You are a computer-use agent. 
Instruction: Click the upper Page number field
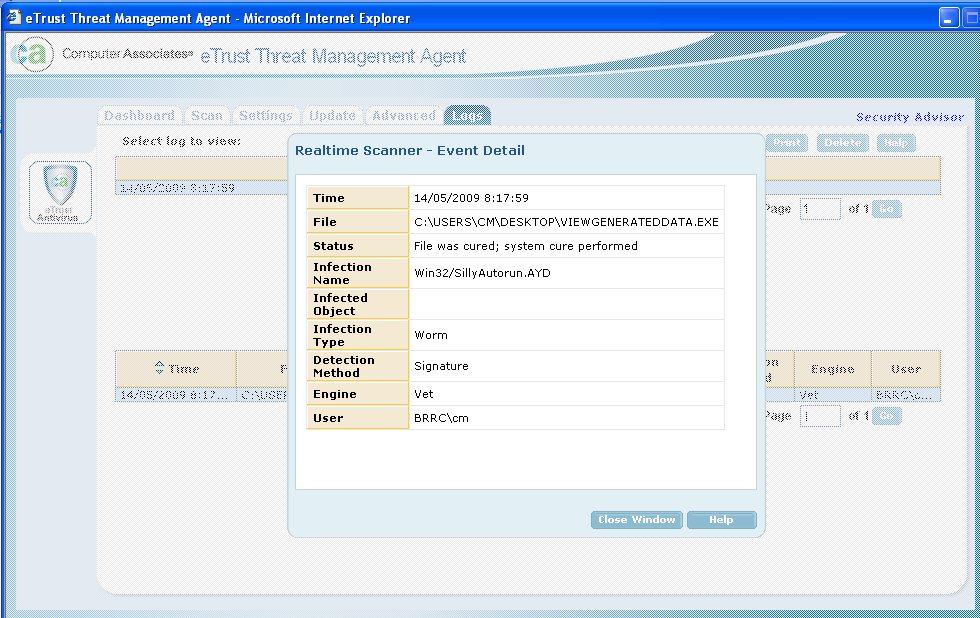pos(820,209)
